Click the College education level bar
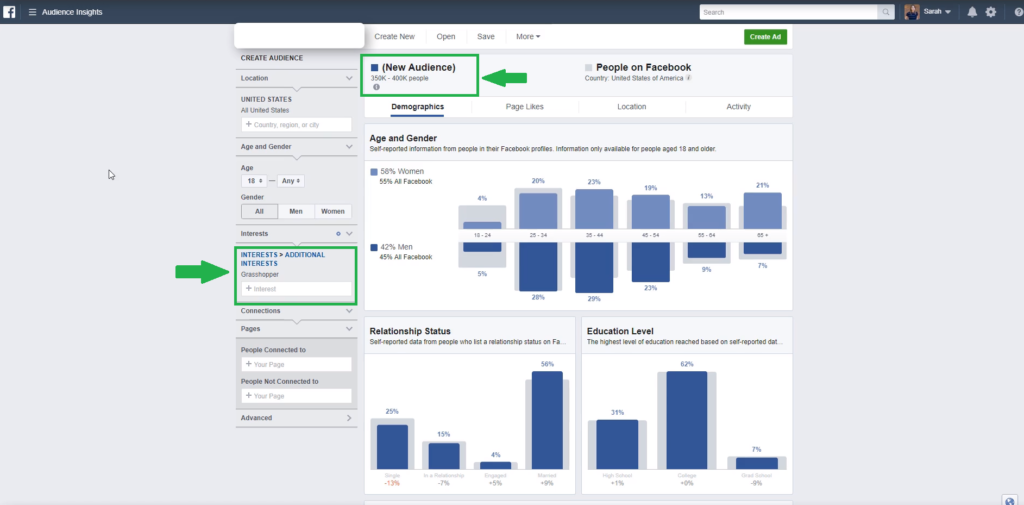Image resolution: width=1024 pixels, height=505 pixels. pos(686,420)
